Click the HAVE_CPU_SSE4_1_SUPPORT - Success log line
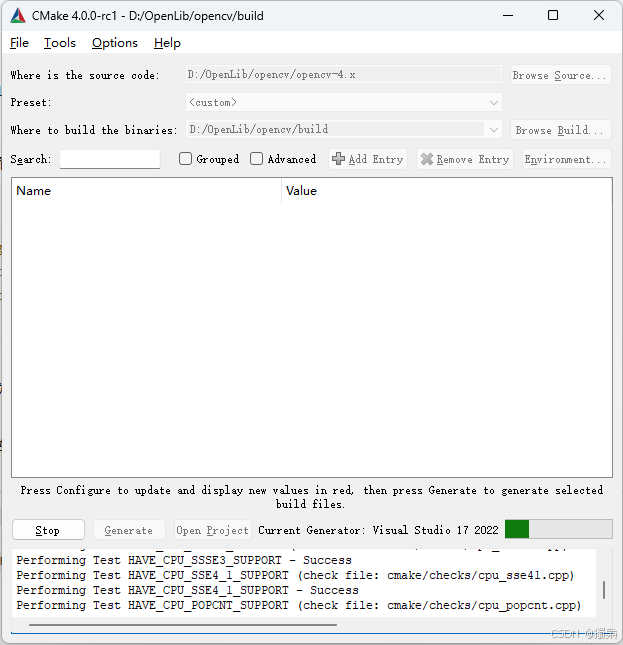 (x=187, y=590)
